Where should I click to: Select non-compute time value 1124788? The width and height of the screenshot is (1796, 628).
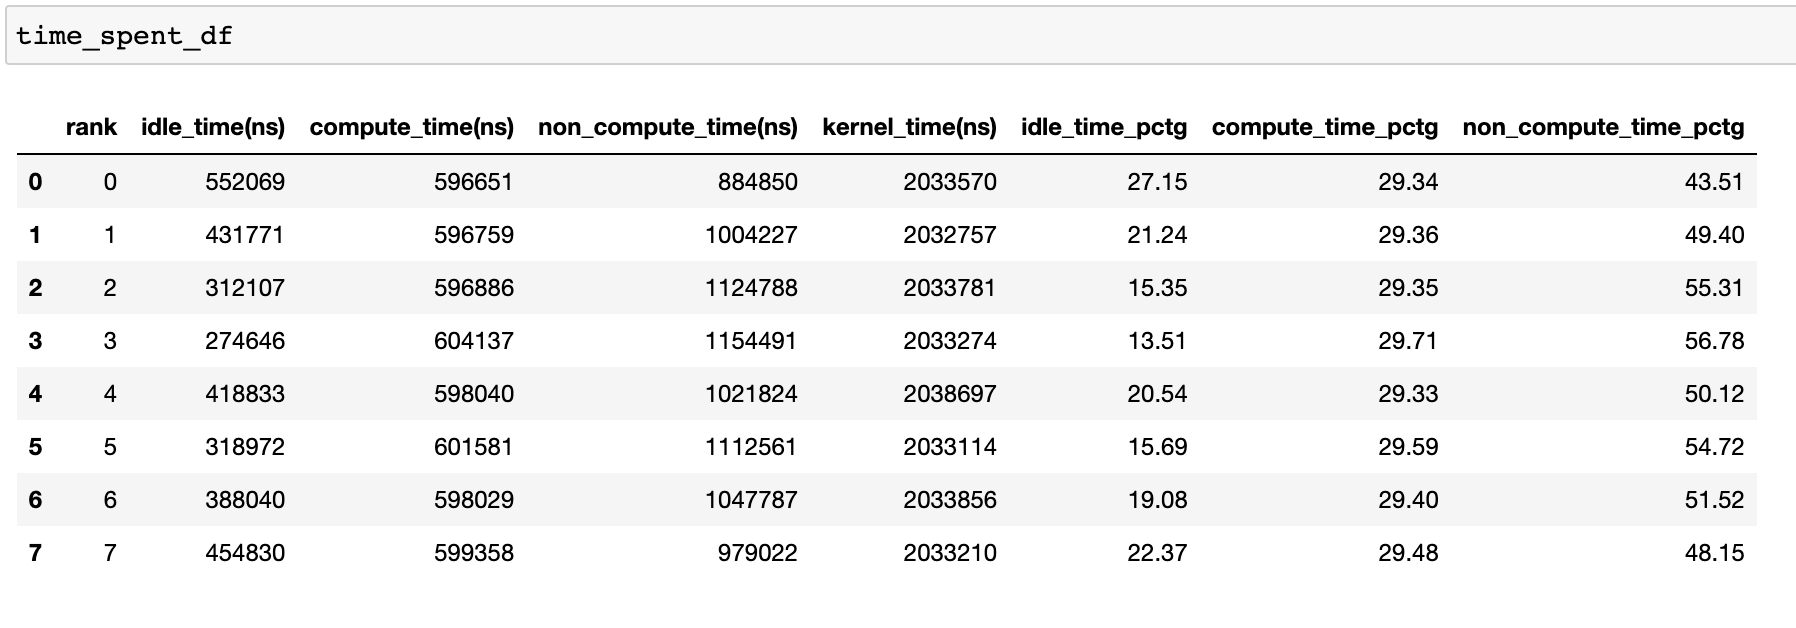(751, 288)
